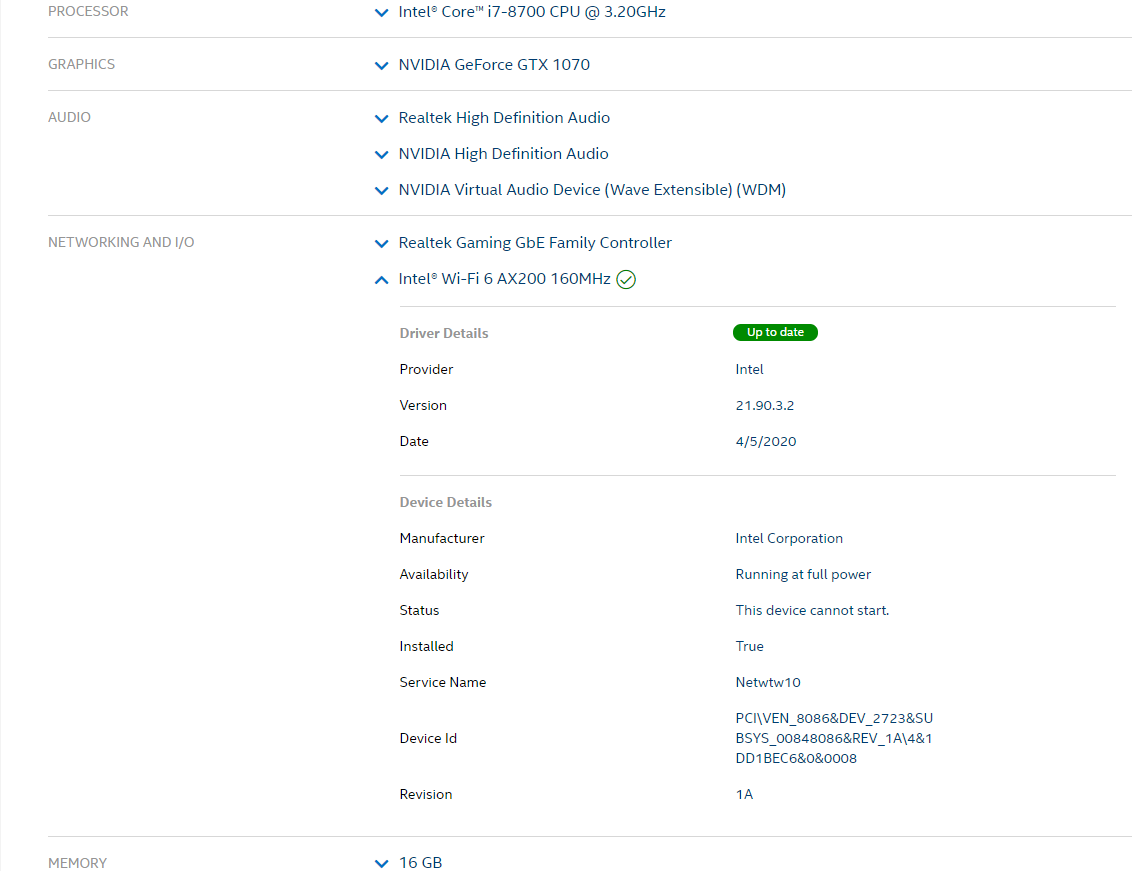Expand Realtek High Definition Audio chevron
Screen dimensions: 1136x871
click(381, 118)
